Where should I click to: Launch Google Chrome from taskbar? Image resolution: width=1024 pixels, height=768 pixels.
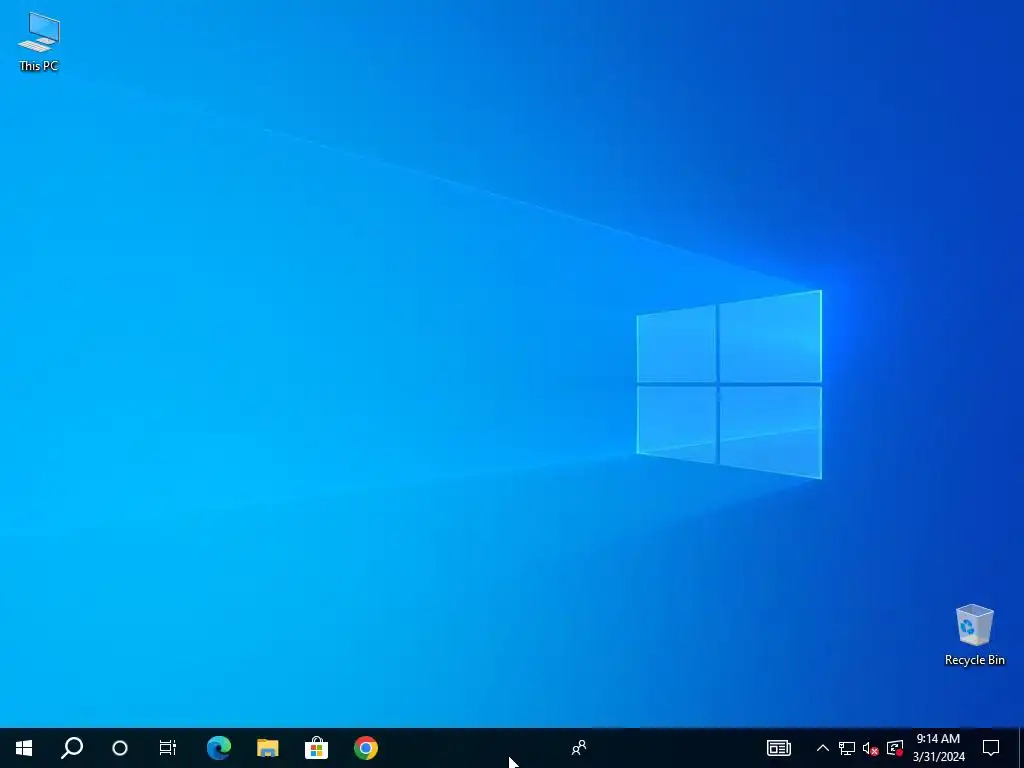(366, 748)
